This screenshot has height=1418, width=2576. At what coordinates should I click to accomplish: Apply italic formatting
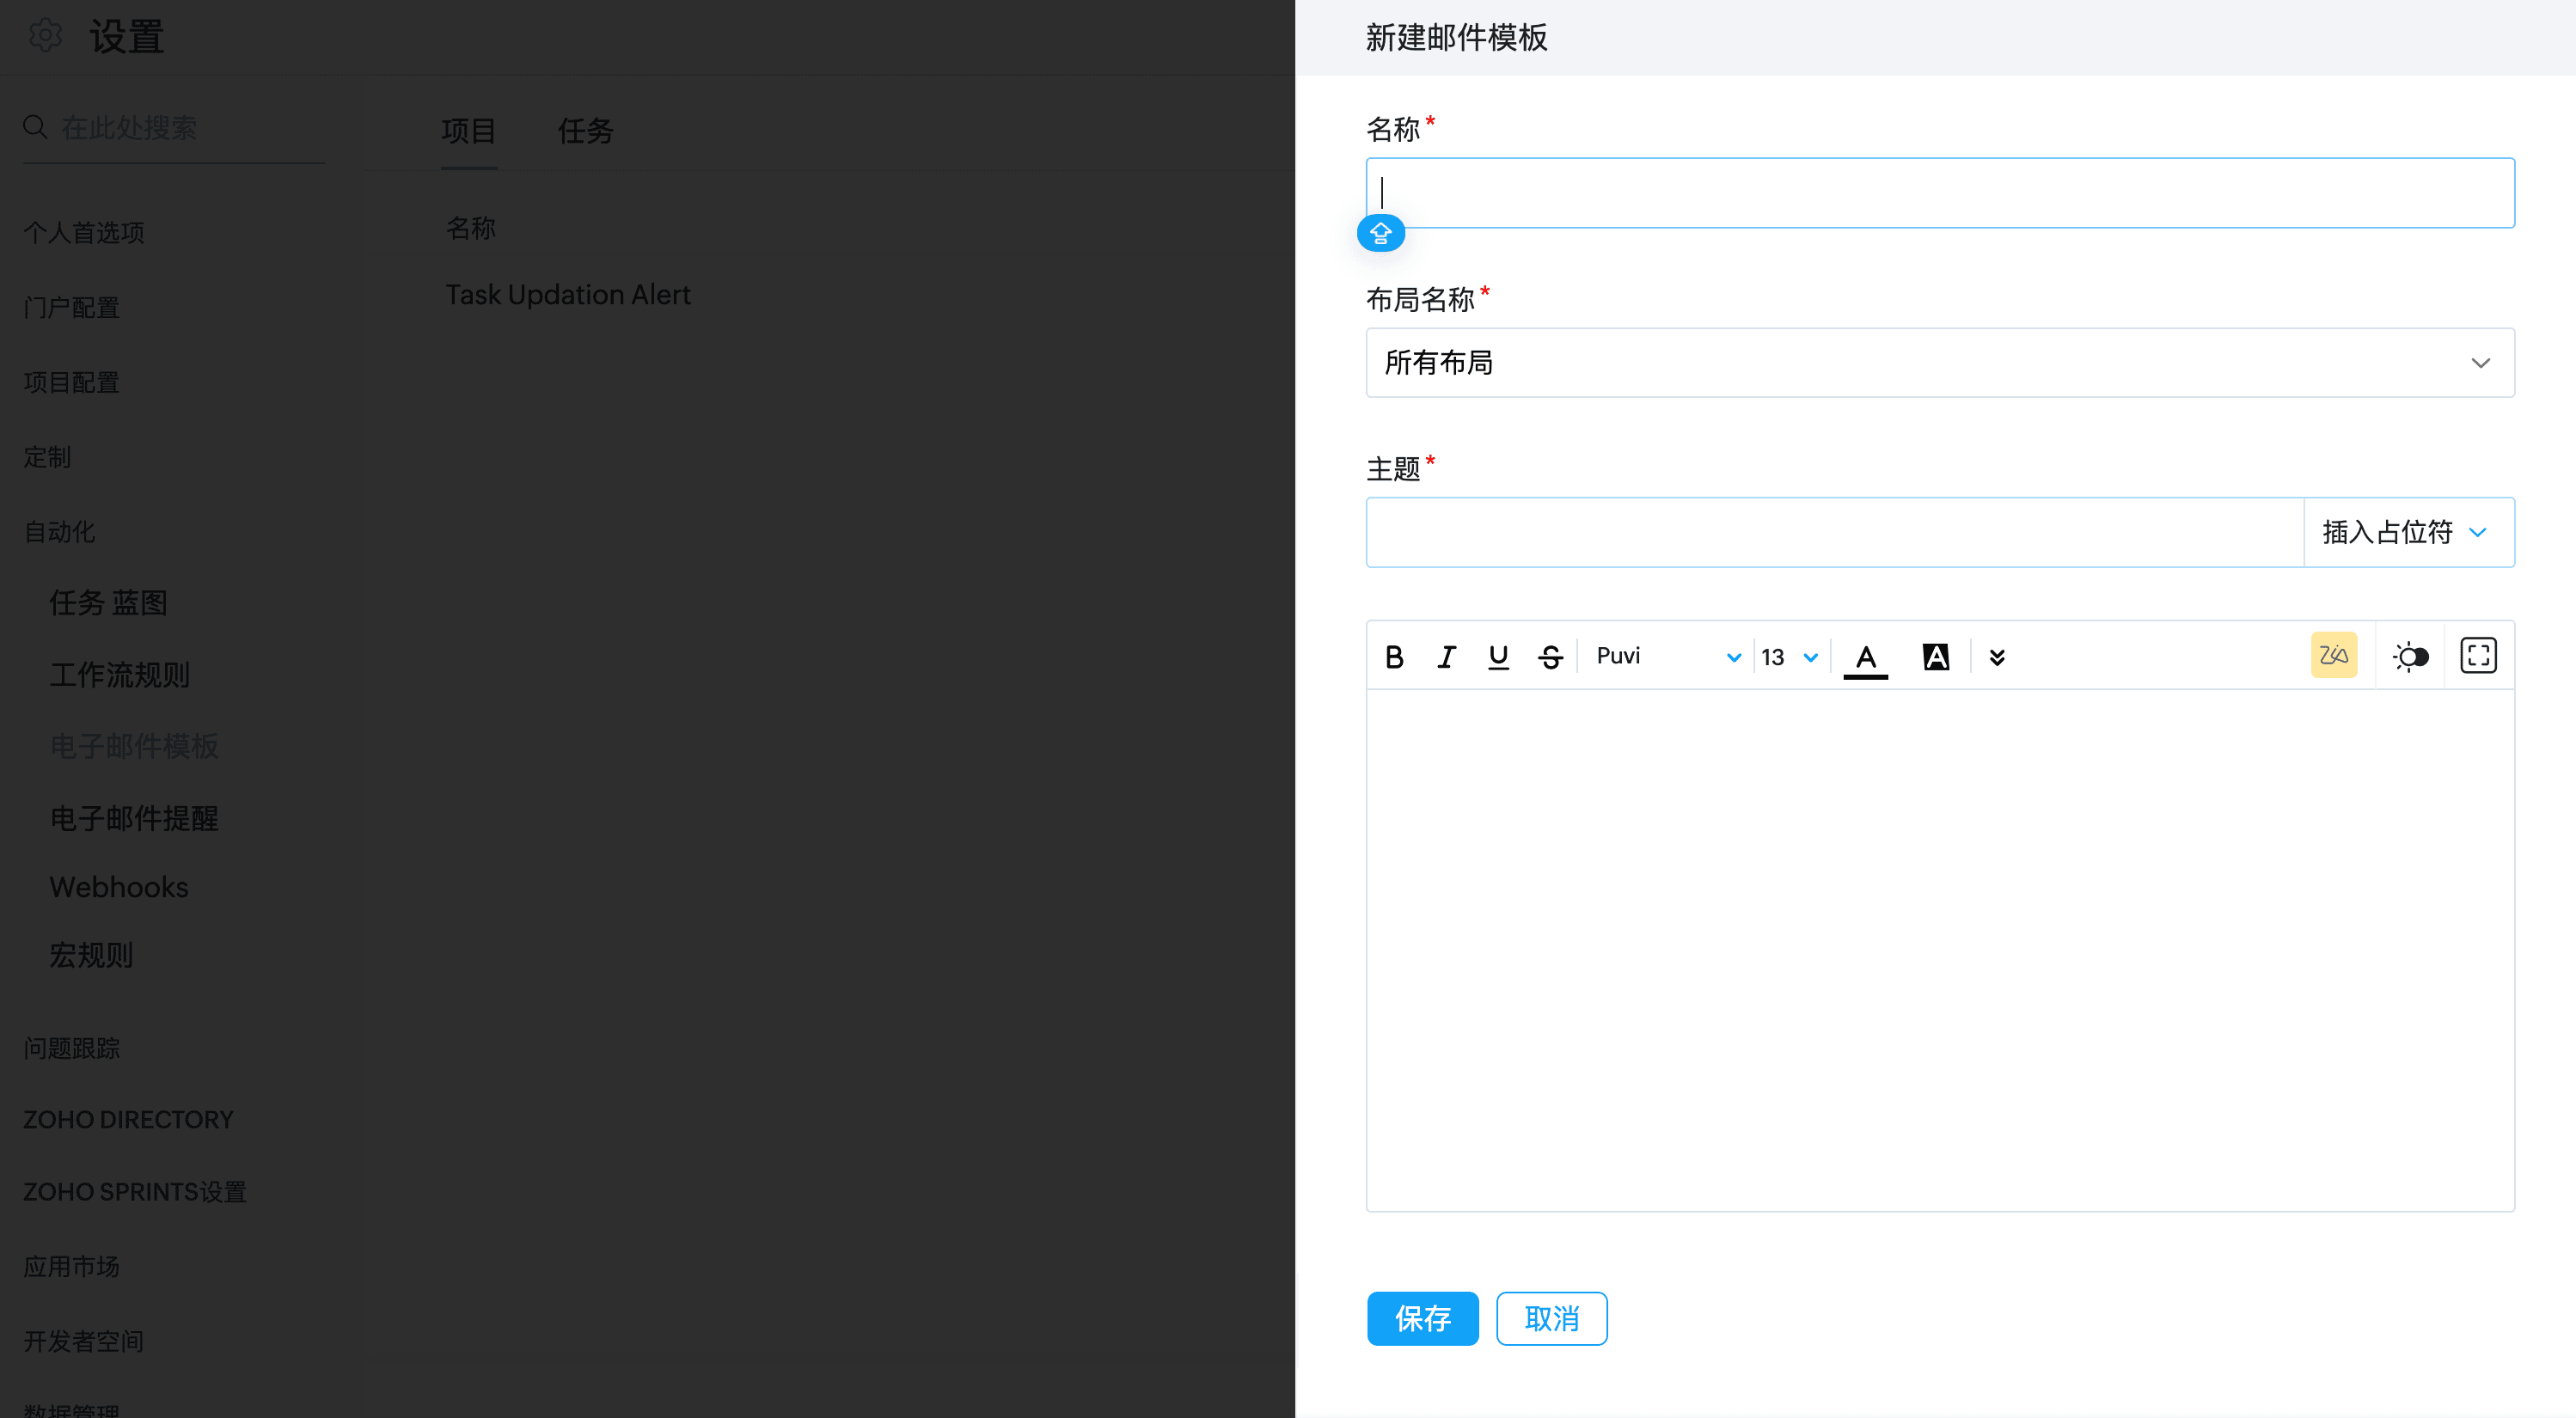pos(1446,657)
